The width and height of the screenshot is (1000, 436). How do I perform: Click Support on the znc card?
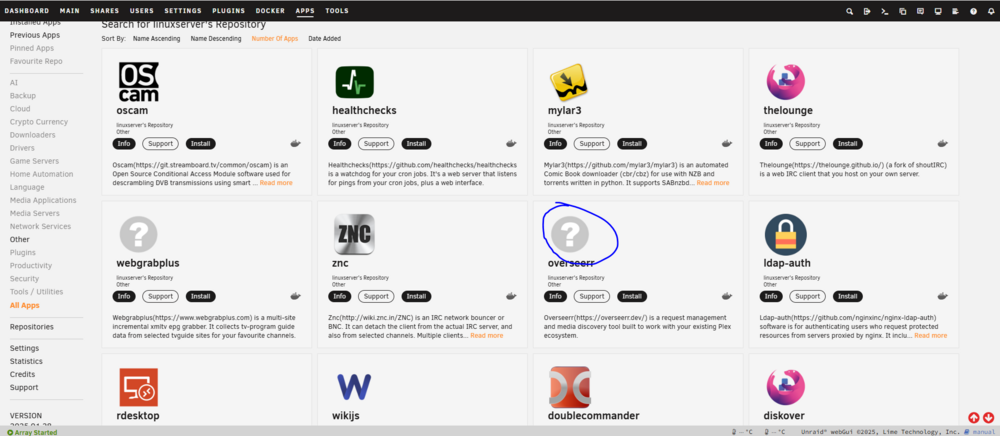pos(376,296)
